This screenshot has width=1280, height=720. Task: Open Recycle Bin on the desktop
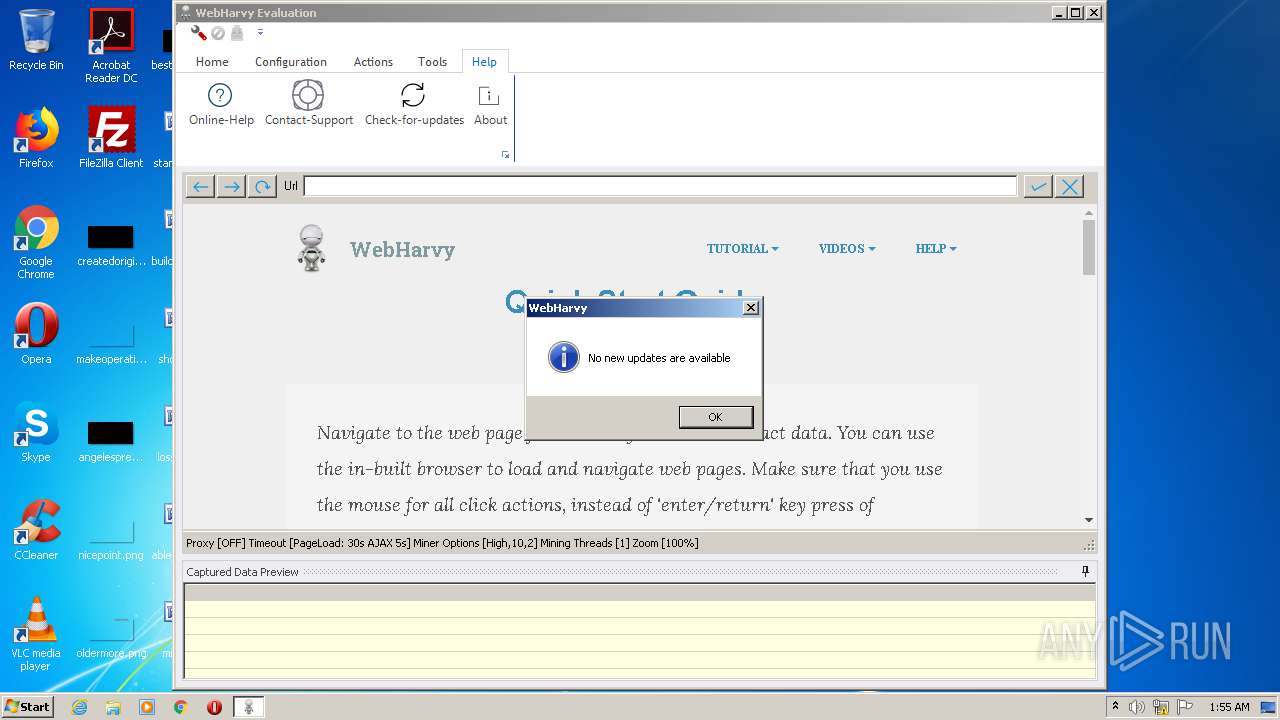[x=36, y=40]
